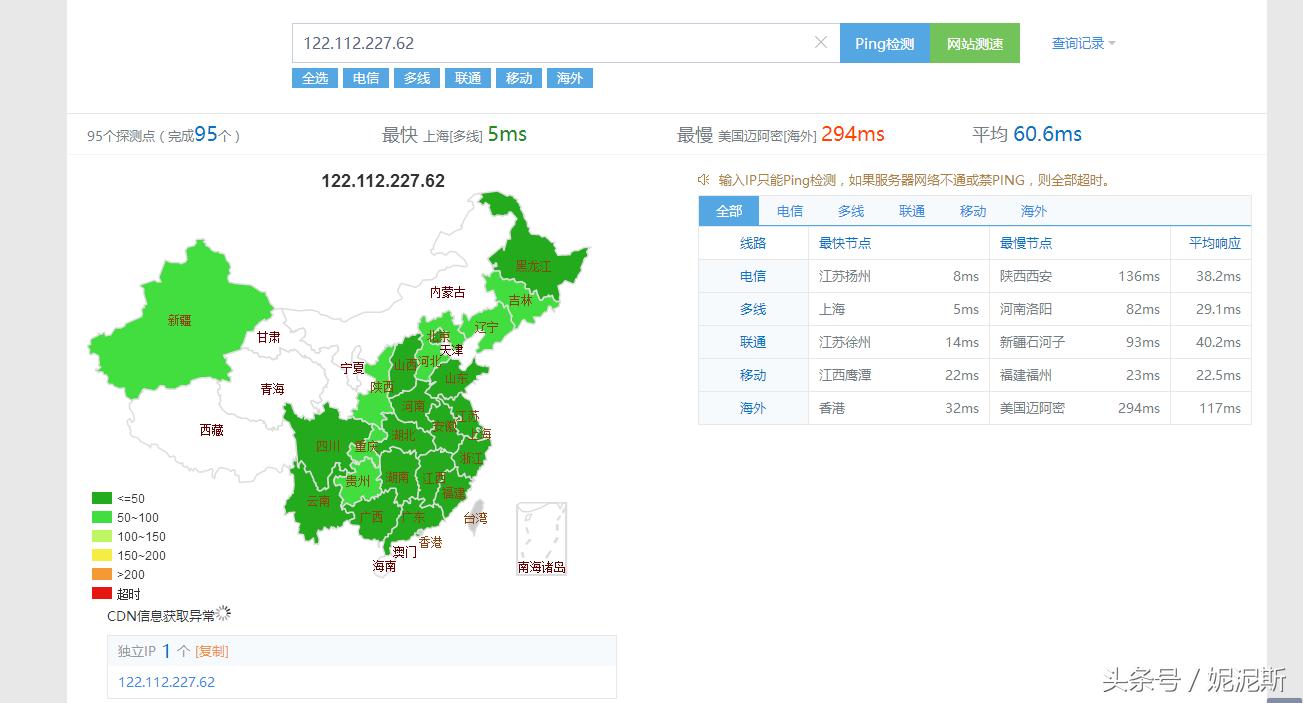
Task: Click the Ping检测 button
Action: pyautogui.click(x=884, y=42)
